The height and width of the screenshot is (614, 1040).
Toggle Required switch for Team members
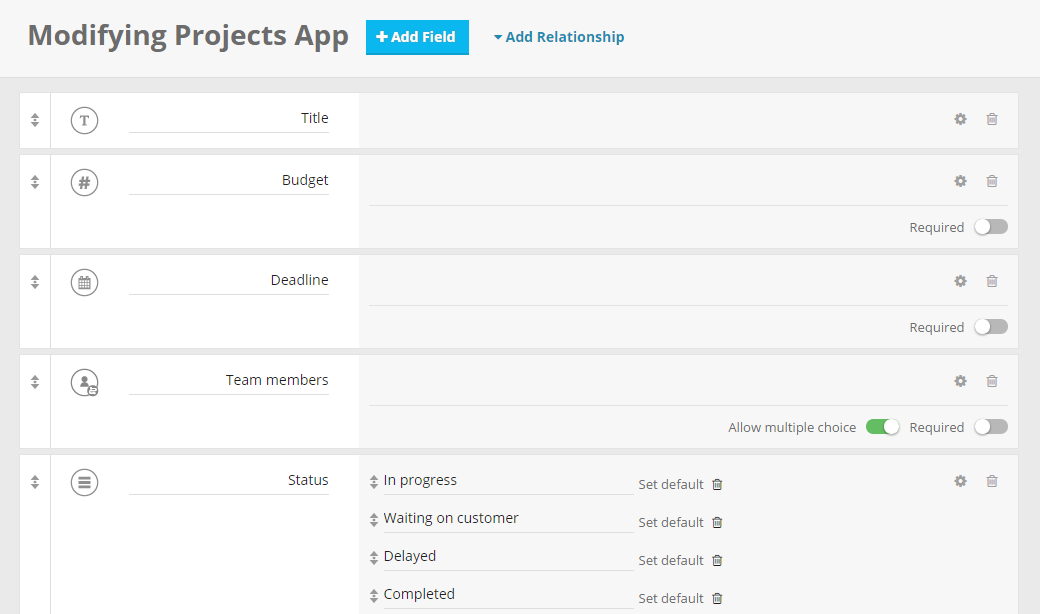click(x=991, y=427)
